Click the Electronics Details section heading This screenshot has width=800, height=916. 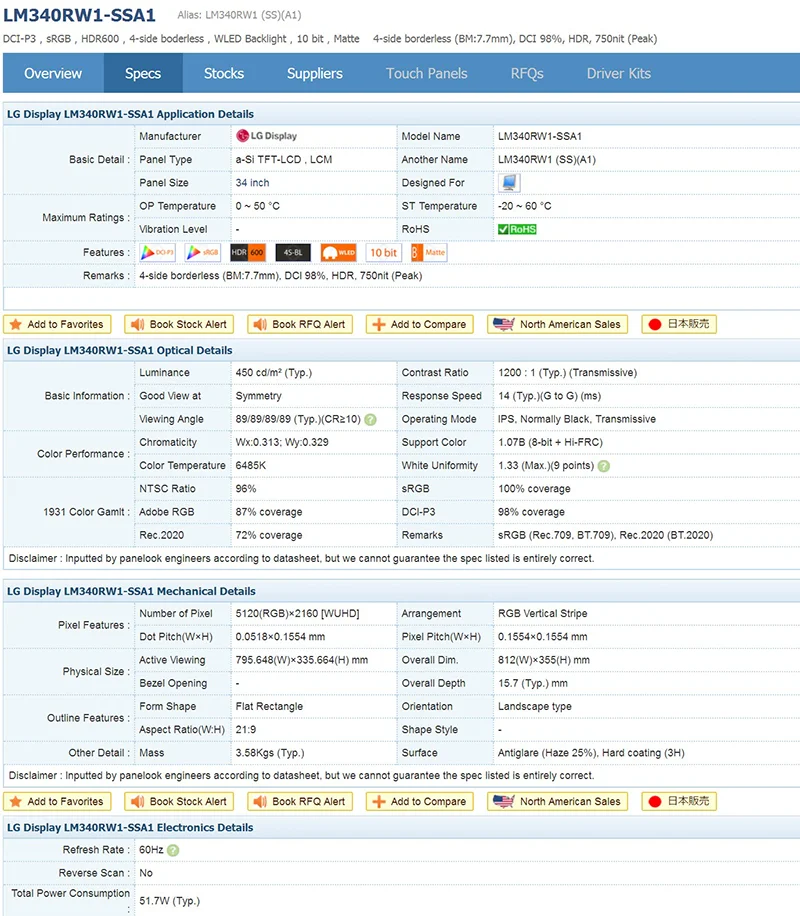(130, 828)
